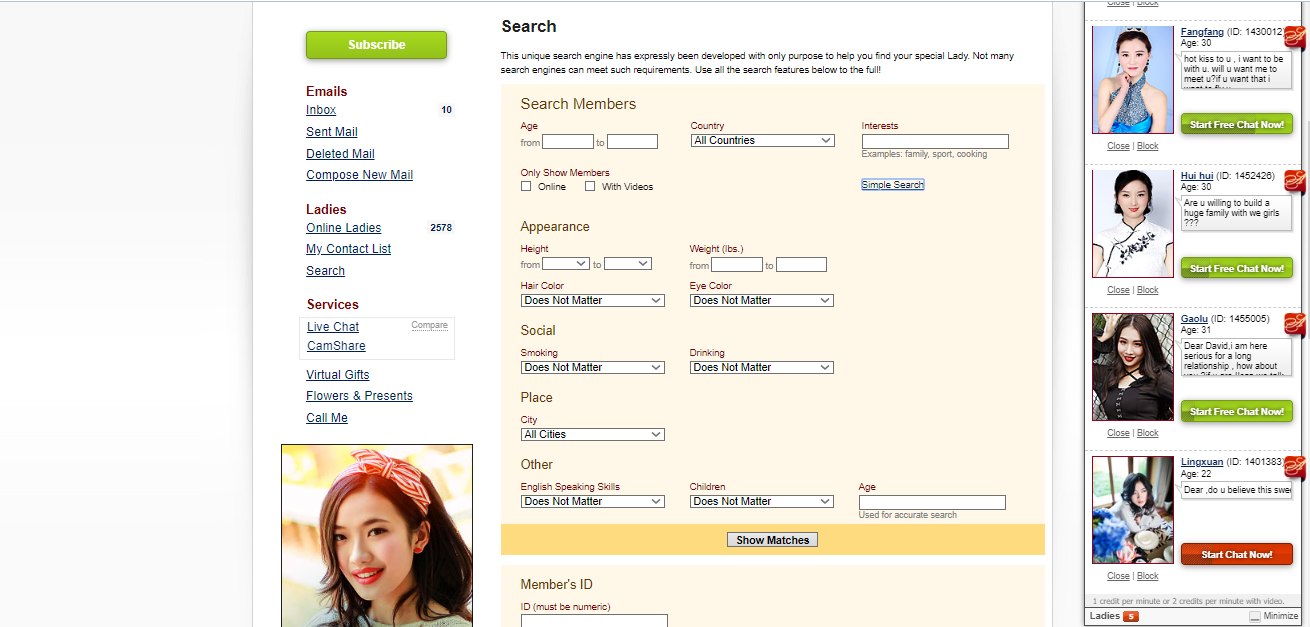Click the Weight to input field

point(801,265)
